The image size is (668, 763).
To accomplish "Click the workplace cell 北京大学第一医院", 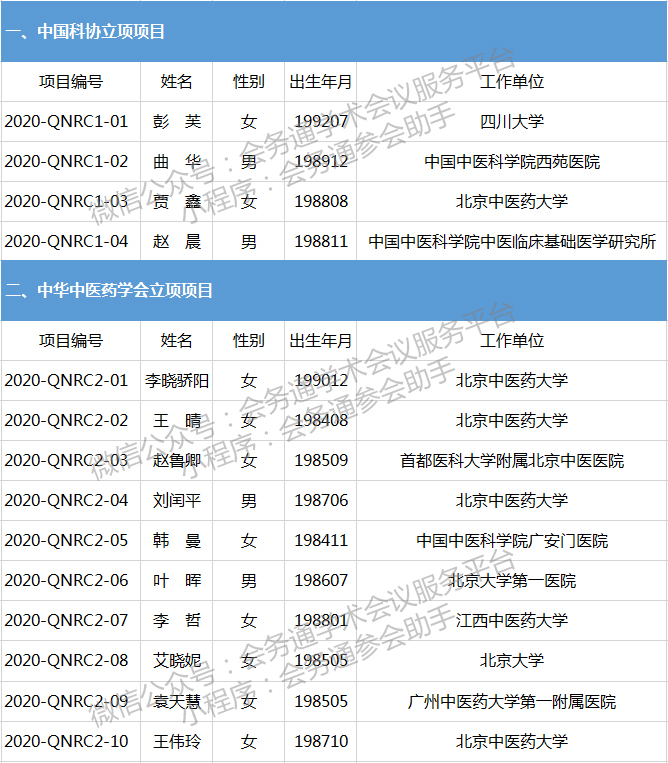I will click(512, 580).
